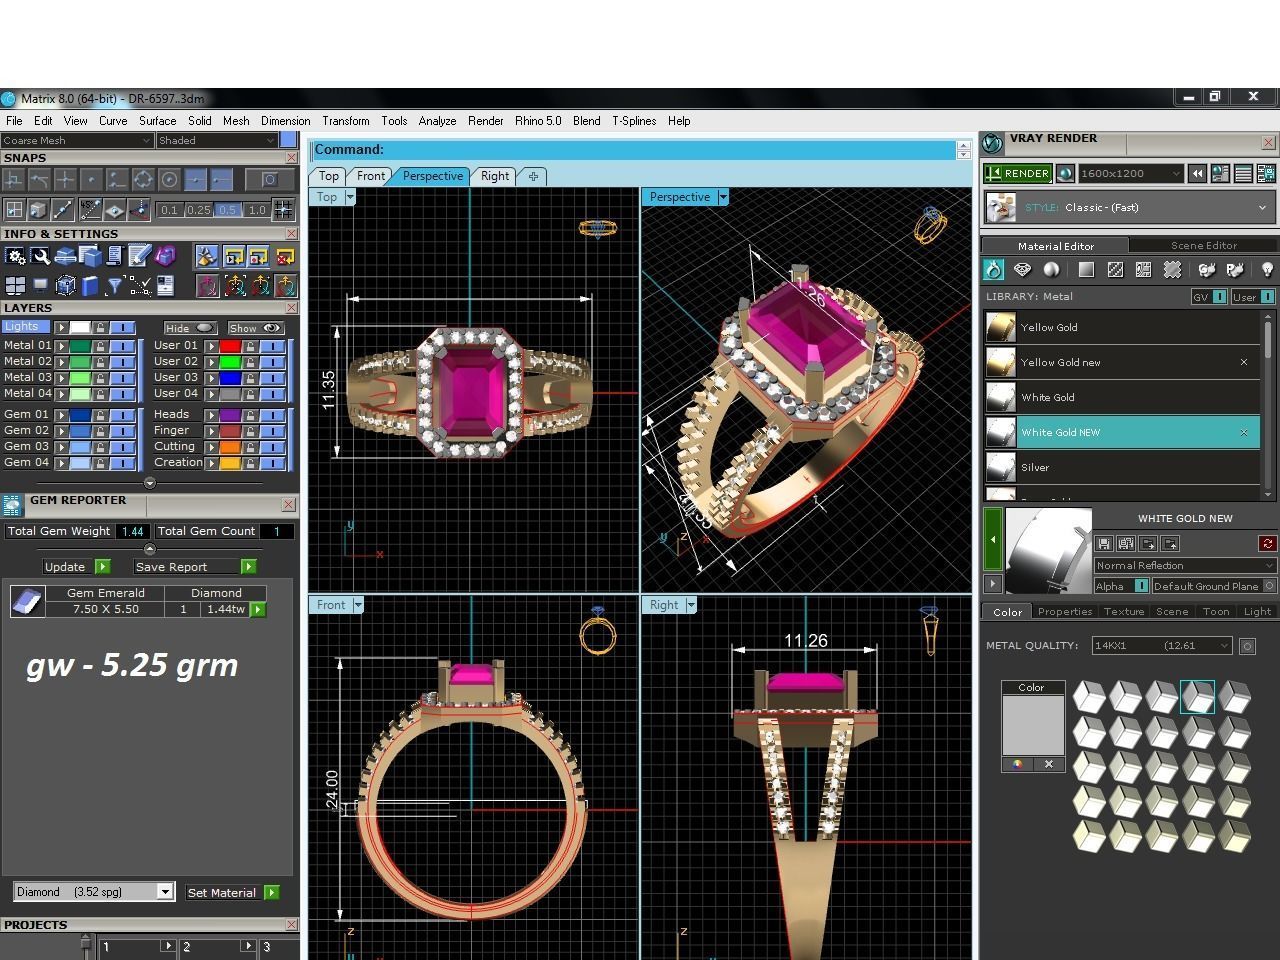
Task: Select the White Gold material
Action: tap(1122, 397)
